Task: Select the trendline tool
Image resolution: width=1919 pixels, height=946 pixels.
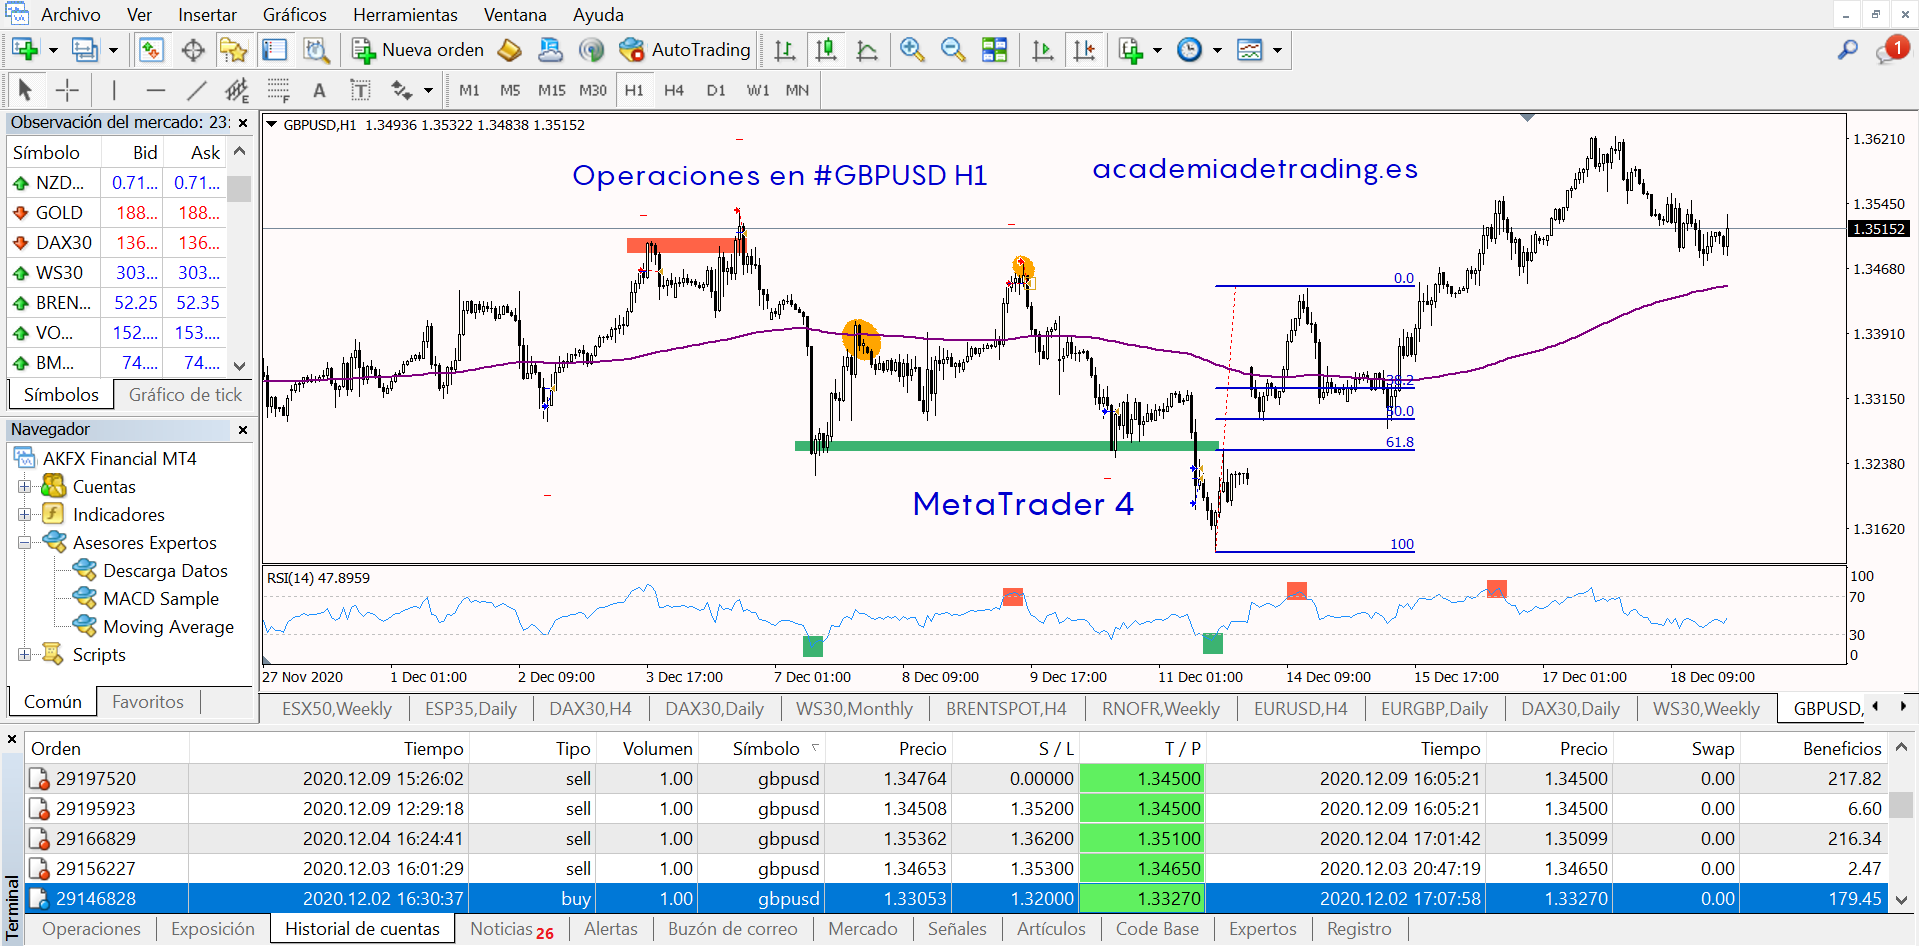Action: 197,90
